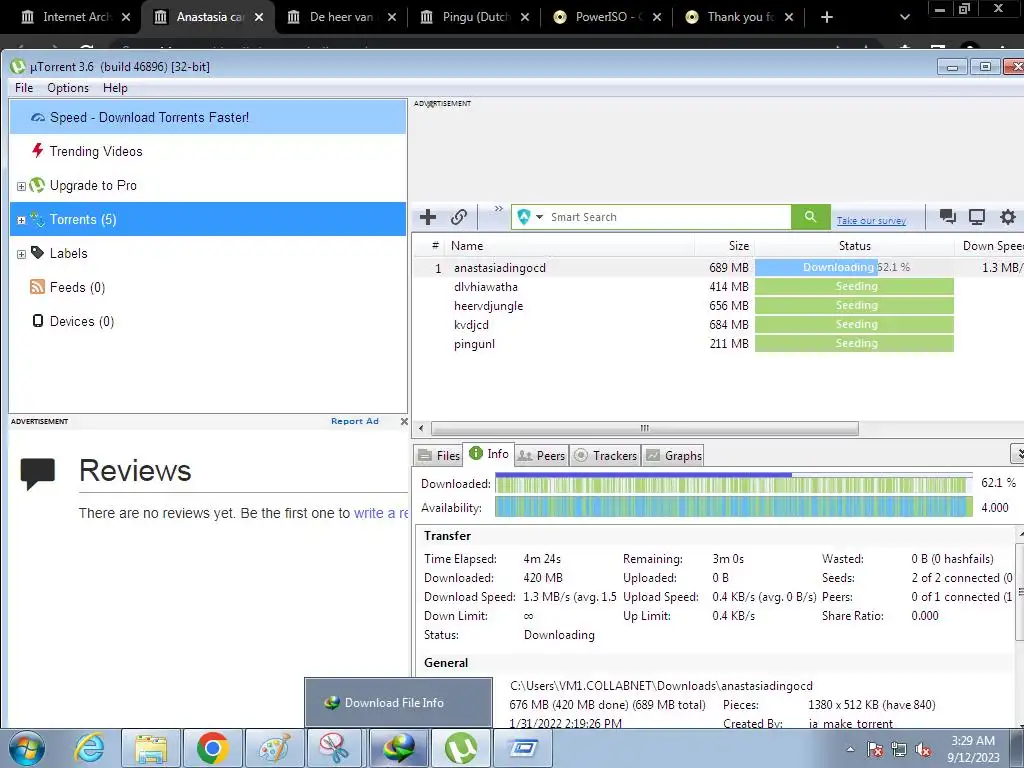Expand the Torrents (5) tree node

(x=21, y=220)
